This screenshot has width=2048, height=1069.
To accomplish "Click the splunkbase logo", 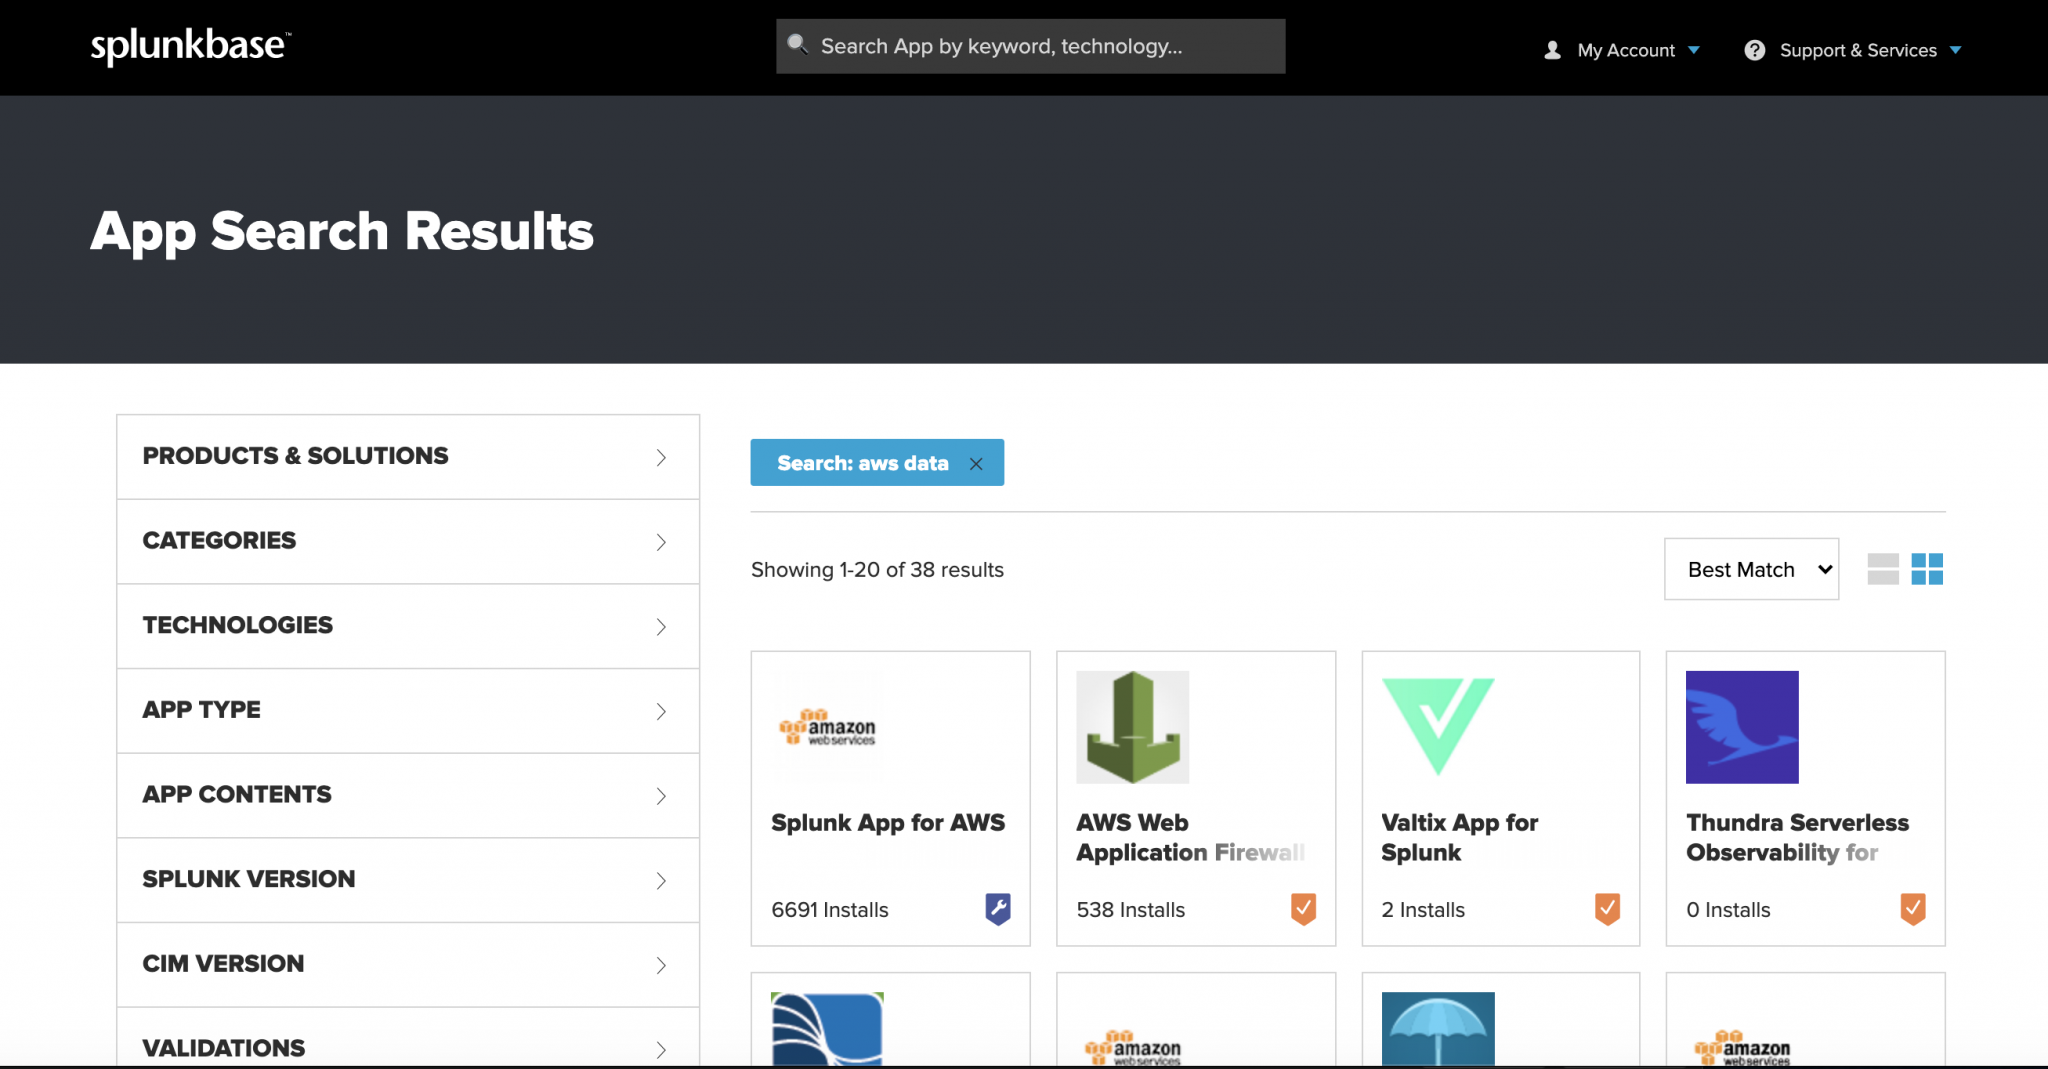I will tap(190, 44).
